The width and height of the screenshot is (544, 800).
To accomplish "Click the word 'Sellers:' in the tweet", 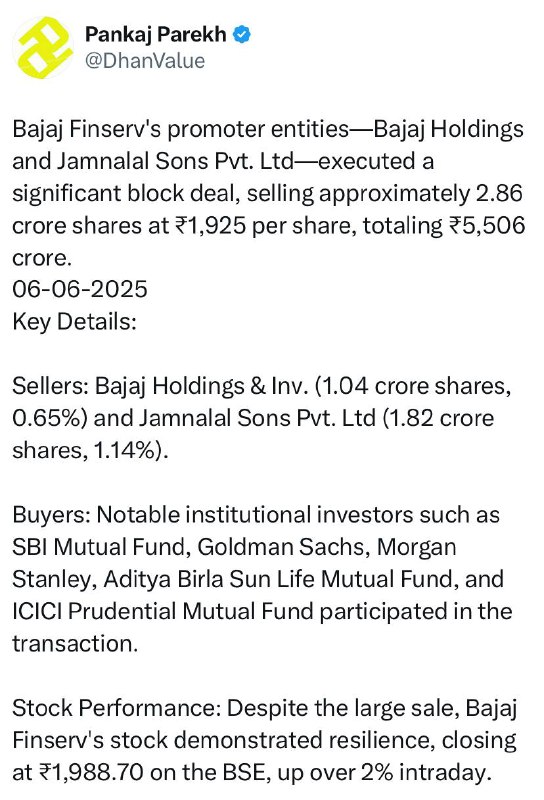I will pos(51,386).
